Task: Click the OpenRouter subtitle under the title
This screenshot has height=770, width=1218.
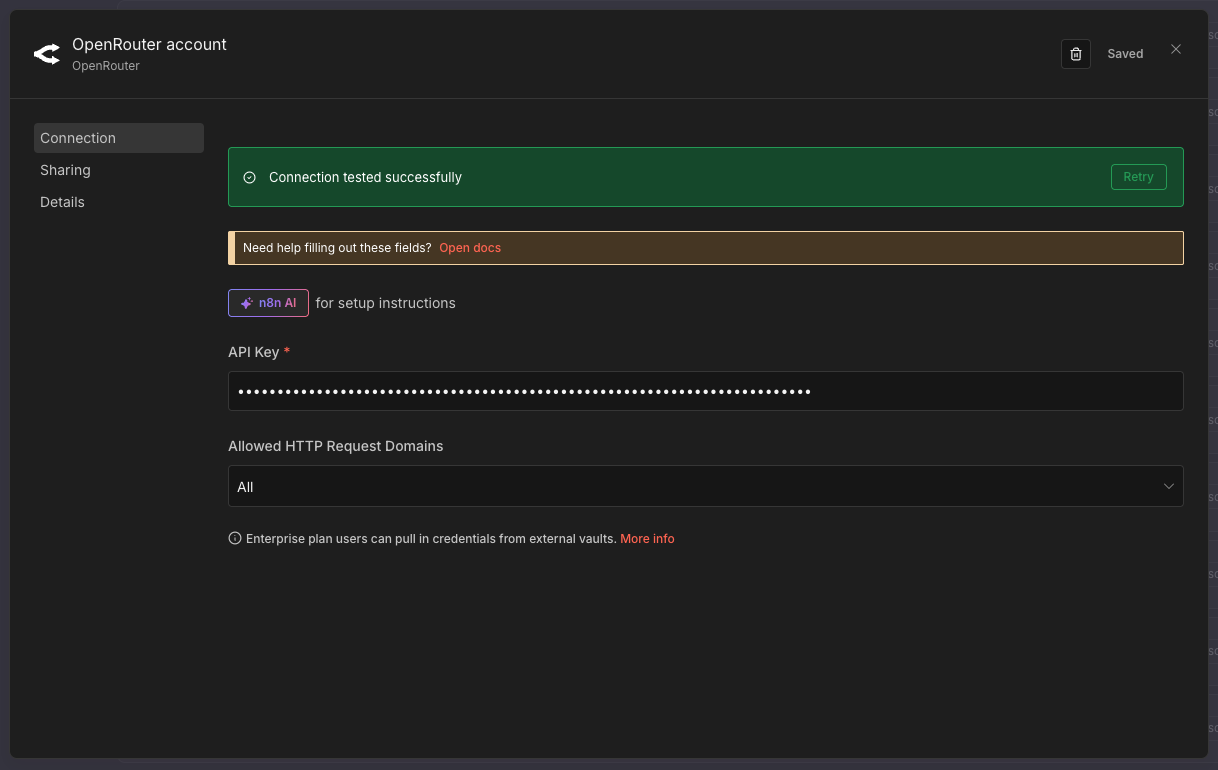Action: click(106, 66)
